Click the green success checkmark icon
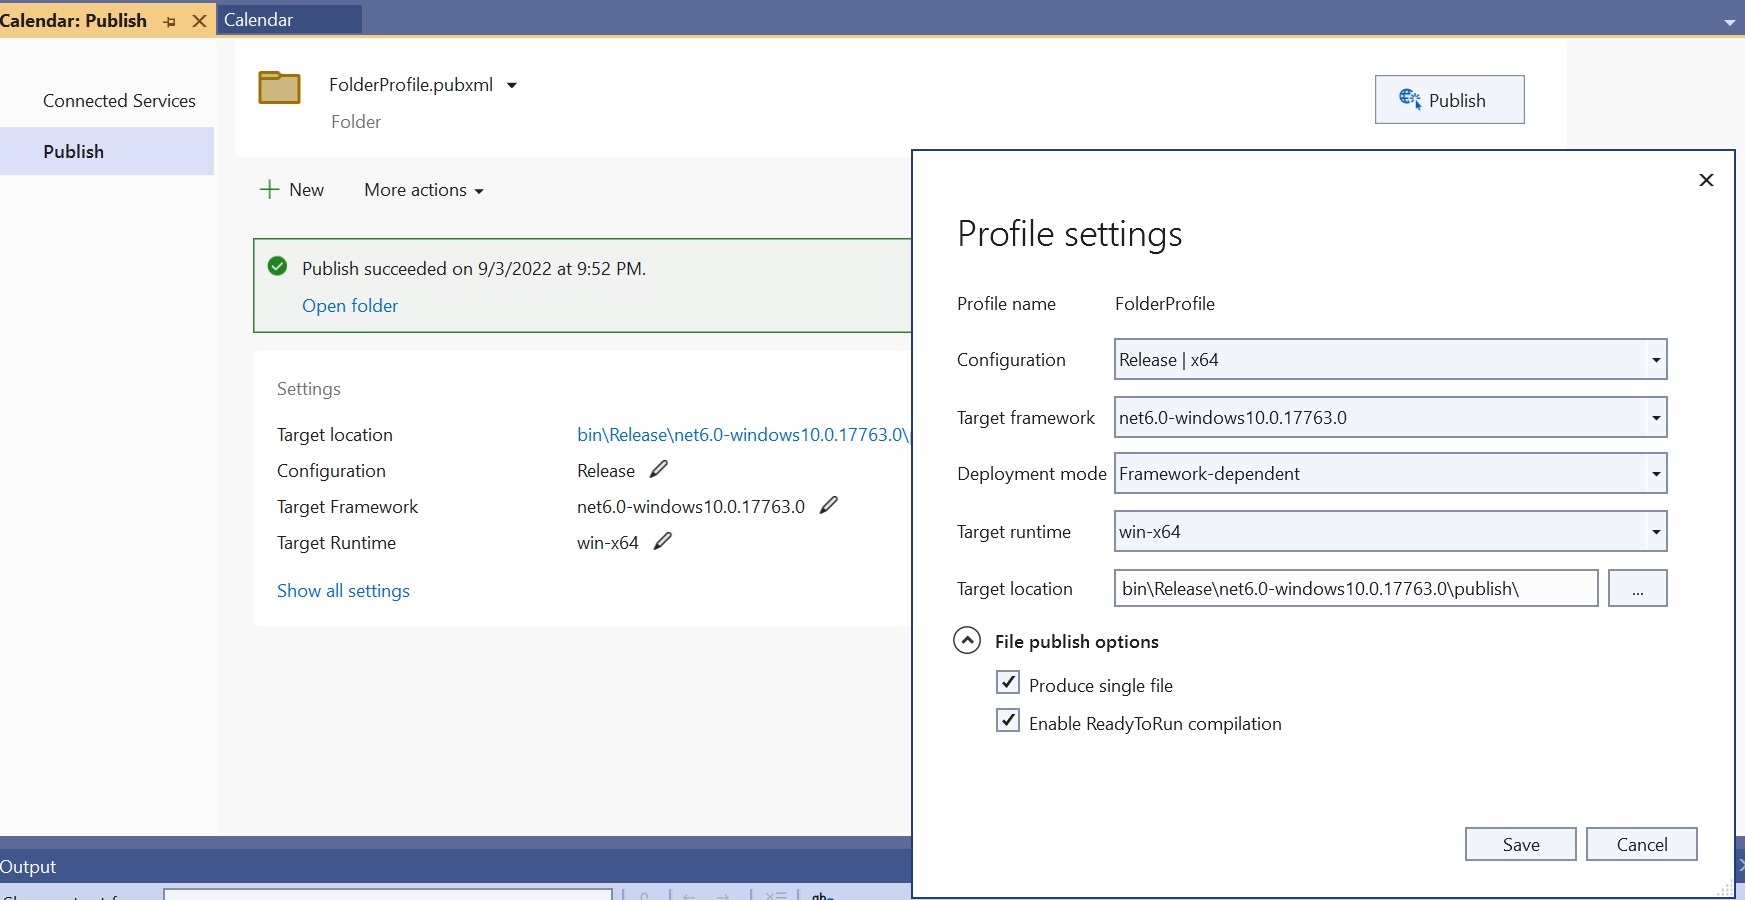1745x900 pixels. [x=277, y=267]
